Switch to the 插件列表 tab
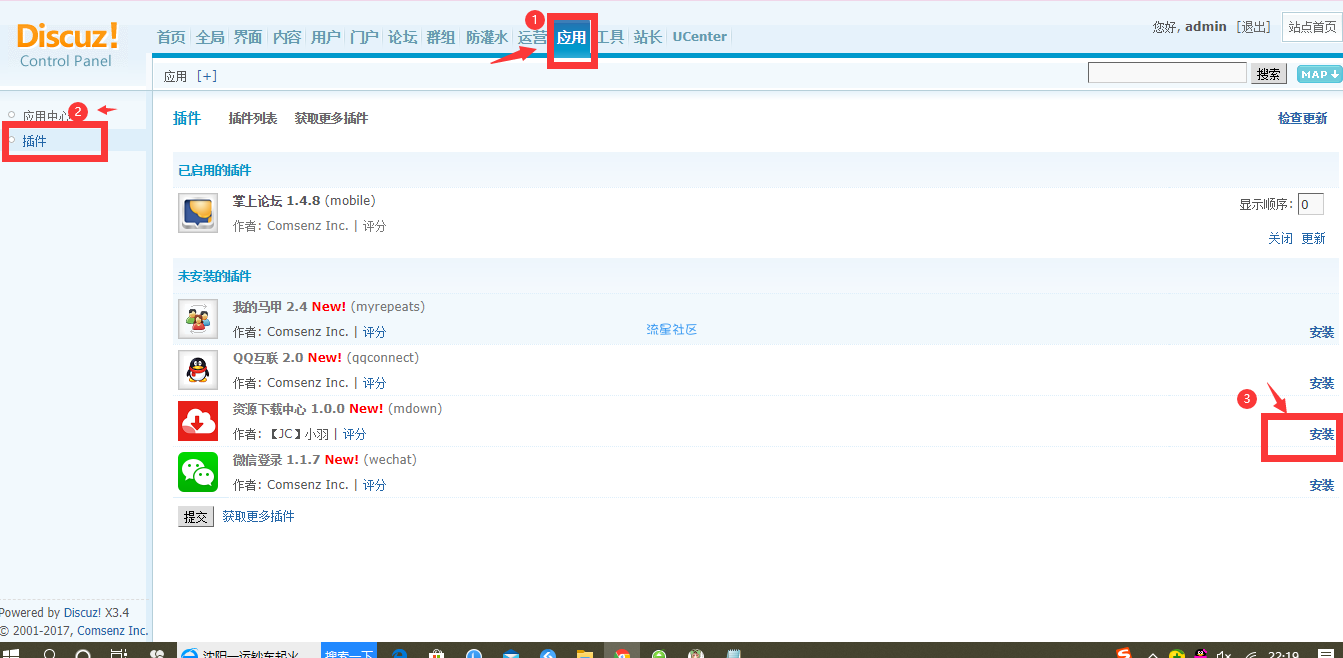The height and width of the screenshot is (658, 1343). point(253,118)
